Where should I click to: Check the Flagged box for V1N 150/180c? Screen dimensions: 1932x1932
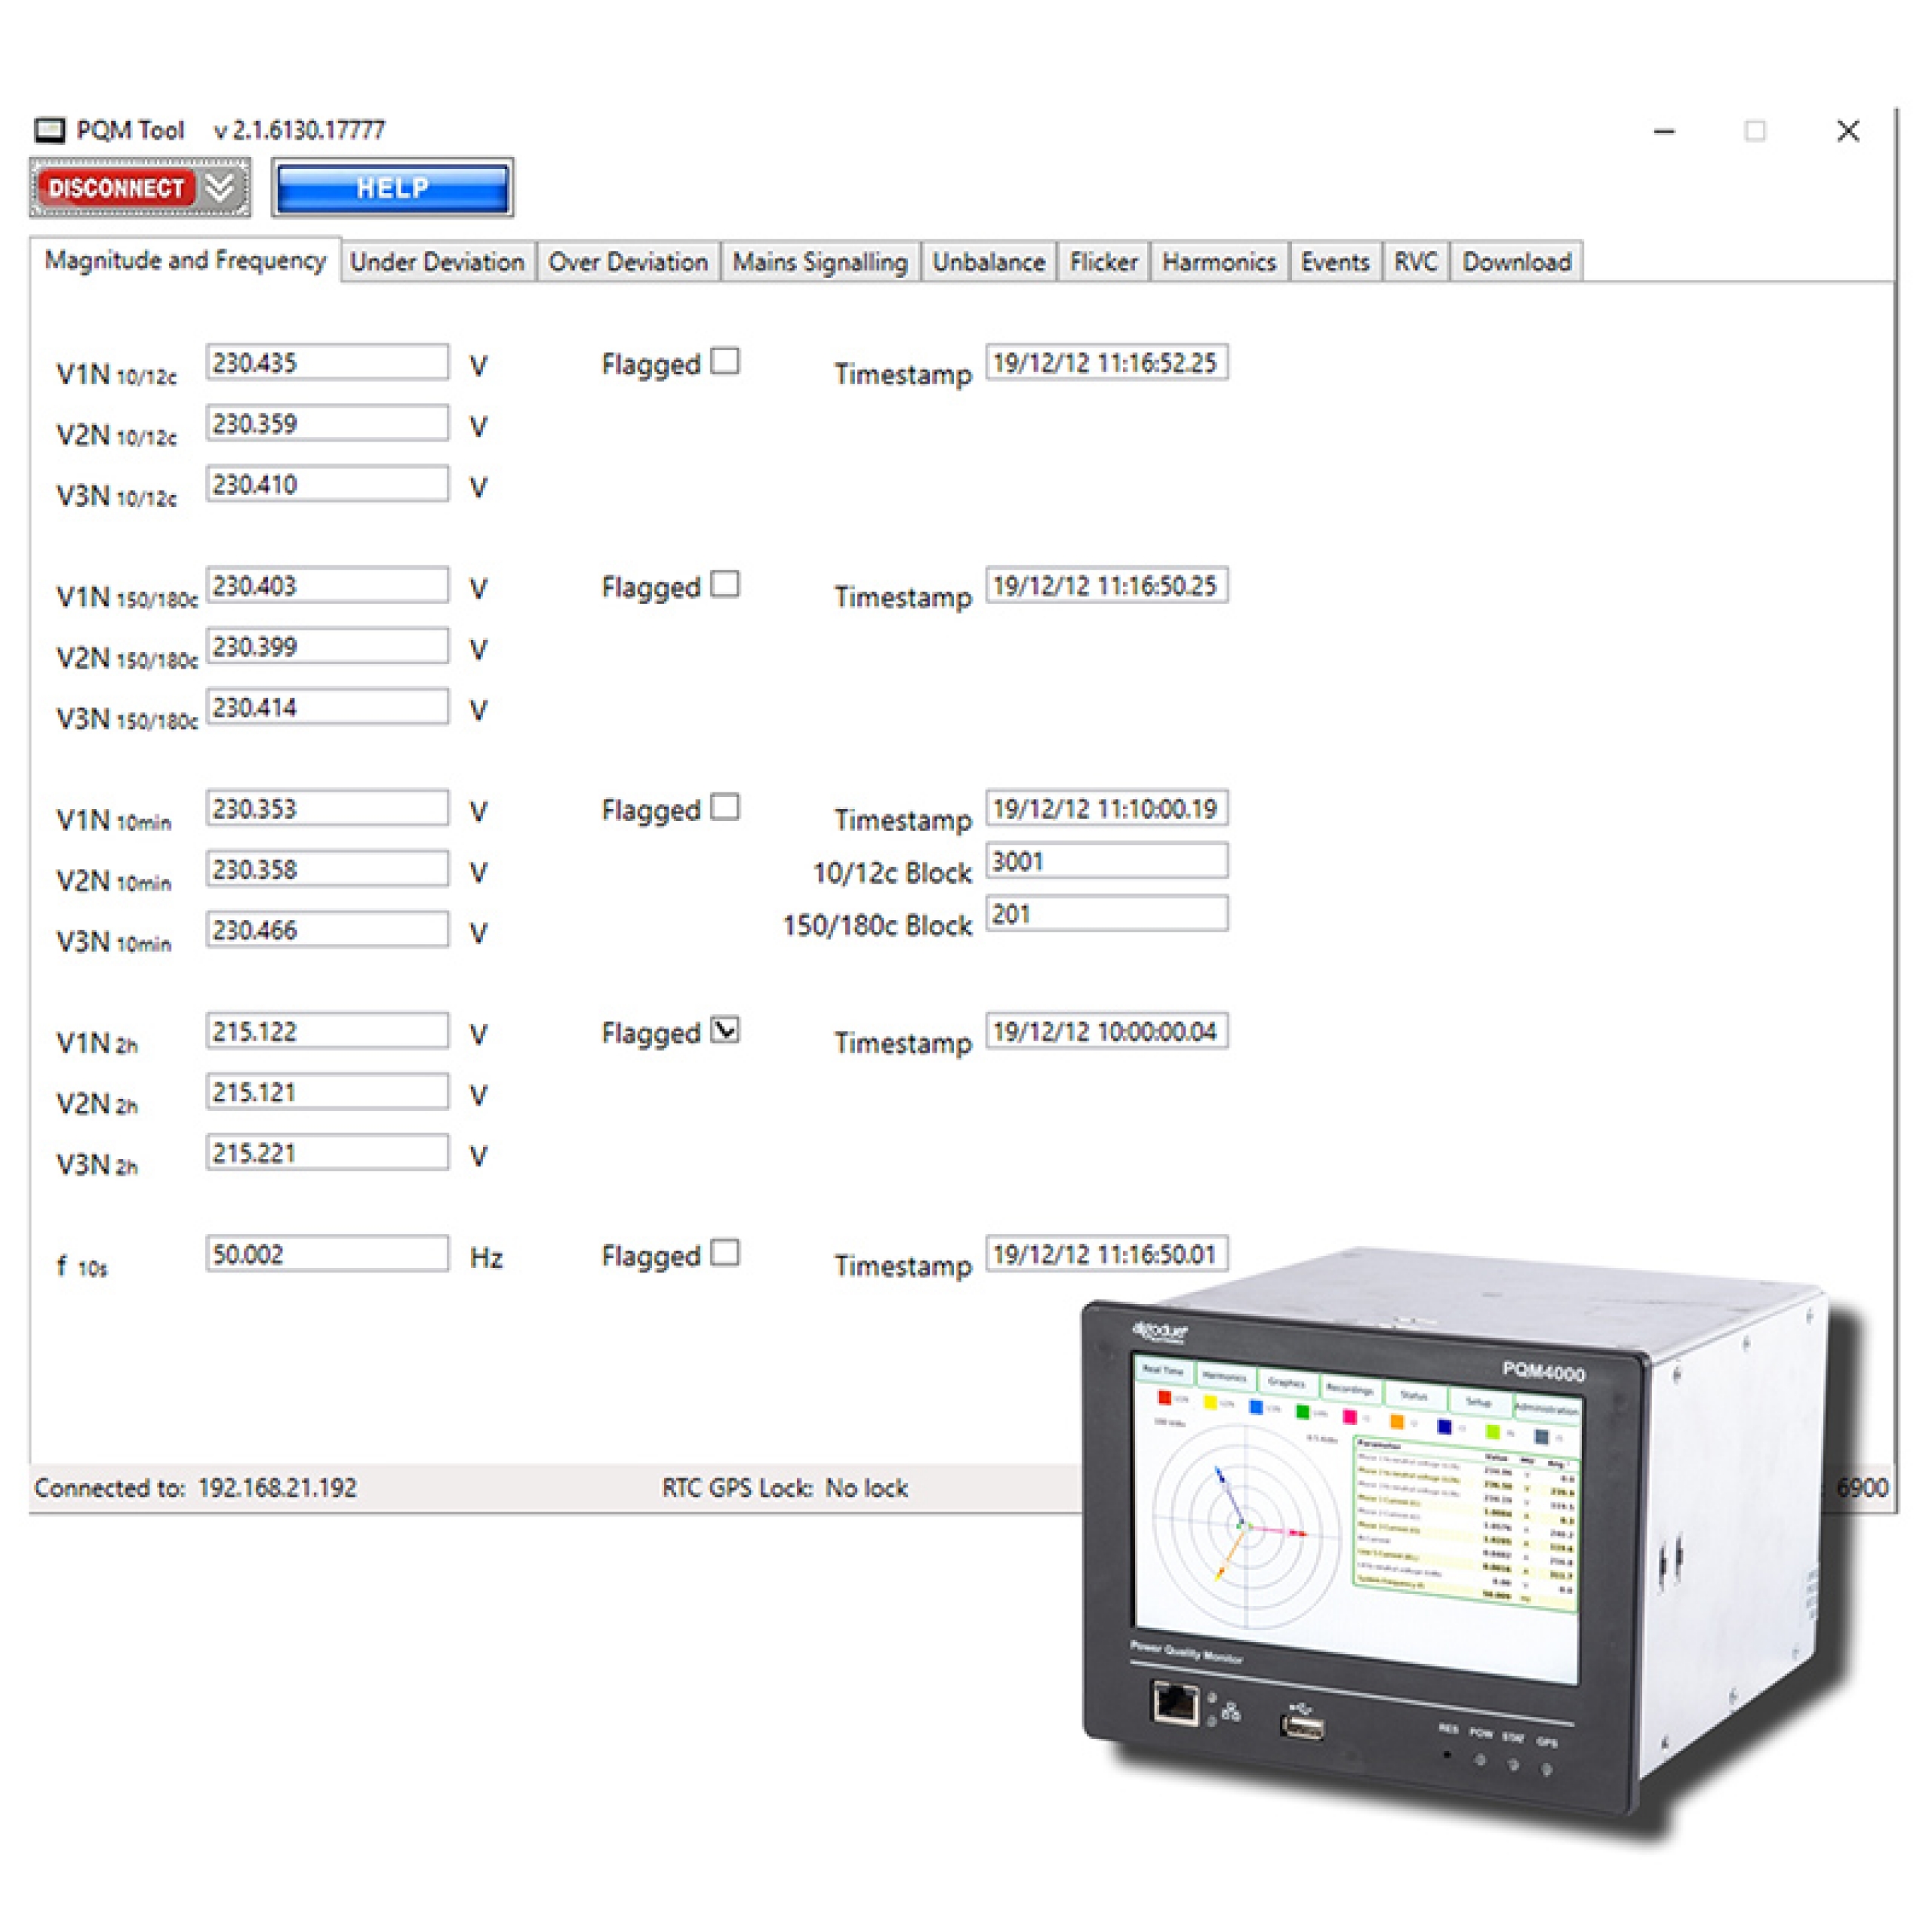725,584
